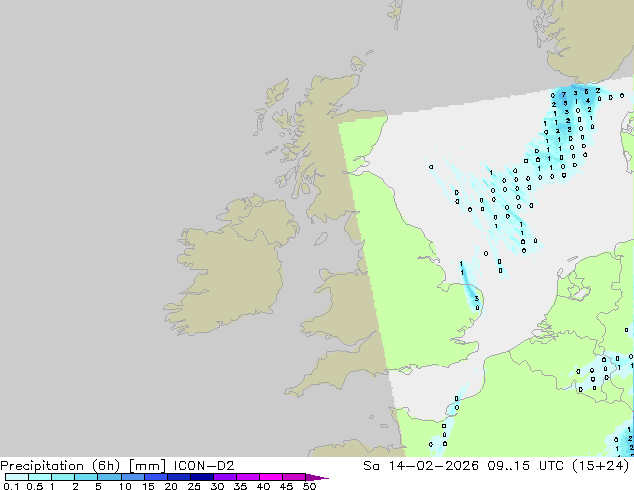Click the '7' precipitation value on the map
This screenshot has width=634, height=490.
click(x=564, y=95)
